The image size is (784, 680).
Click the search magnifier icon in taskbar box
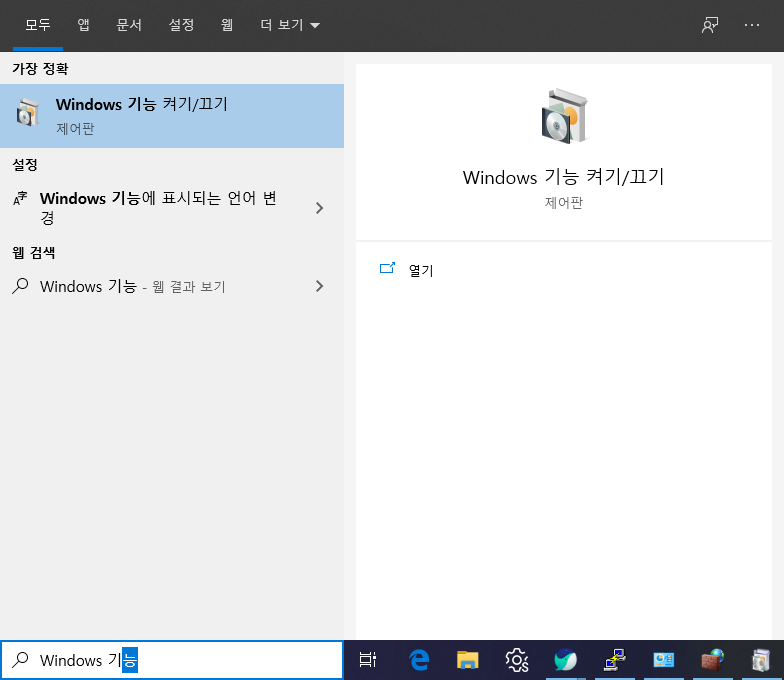point(20,660)
